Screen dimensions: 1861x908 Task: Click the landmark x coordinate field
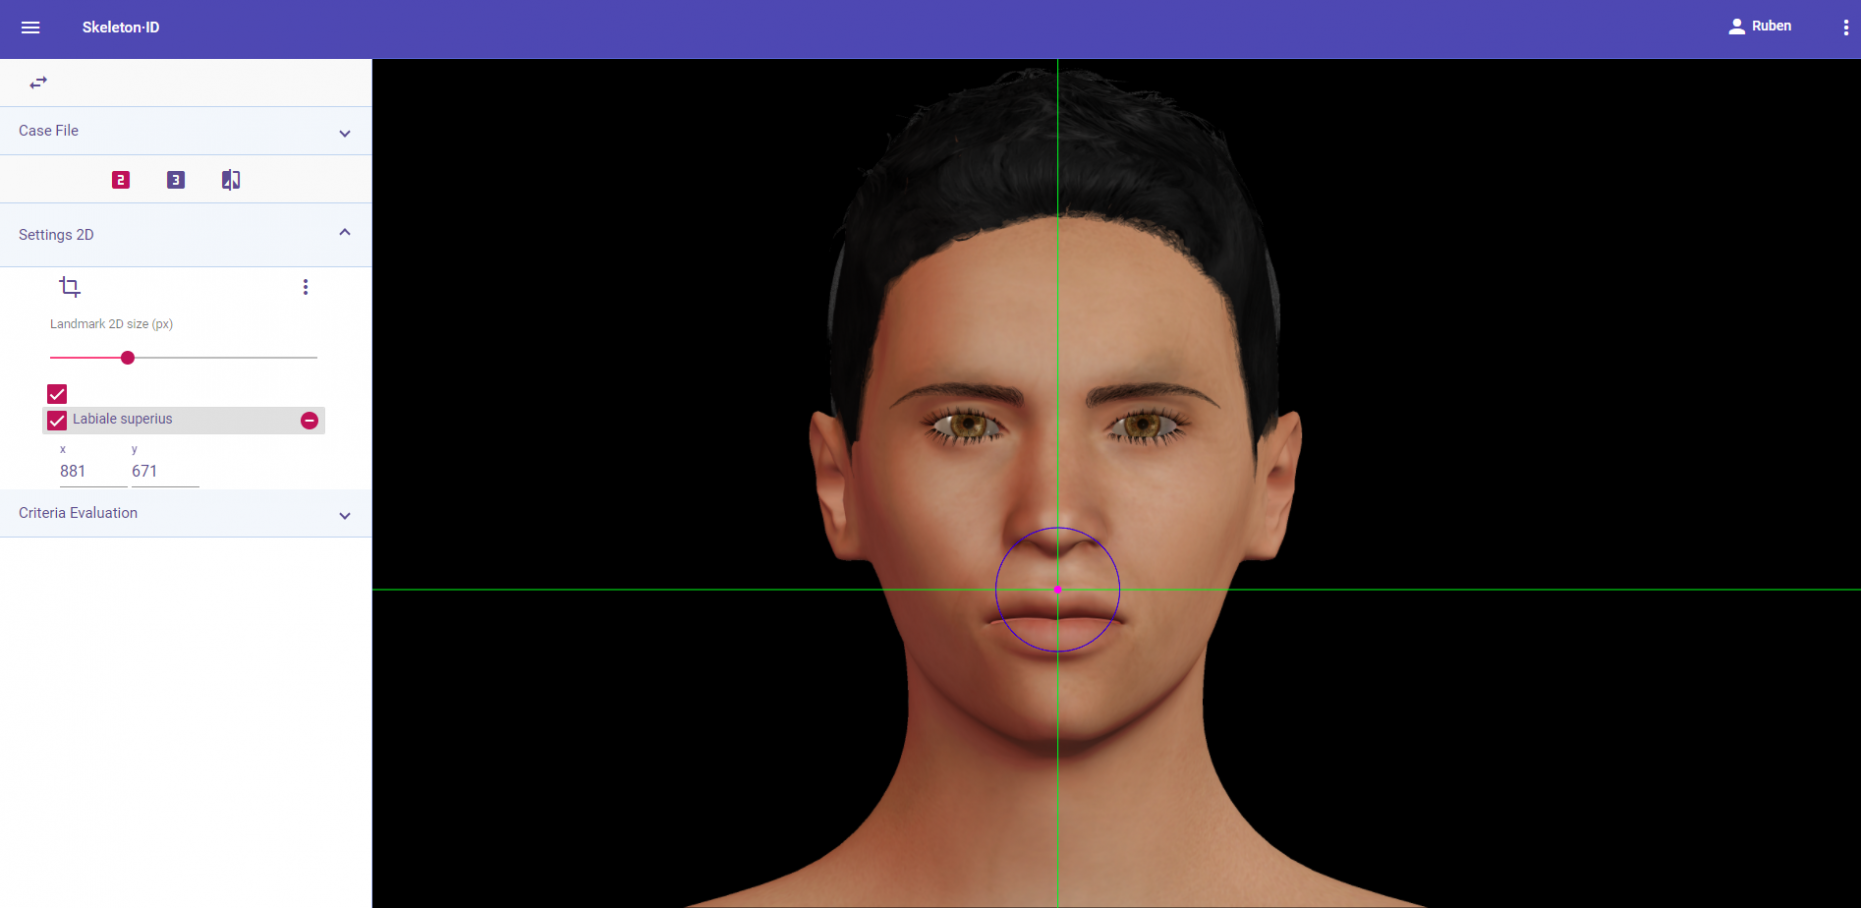pyautogui.click(x=92, y=471)
